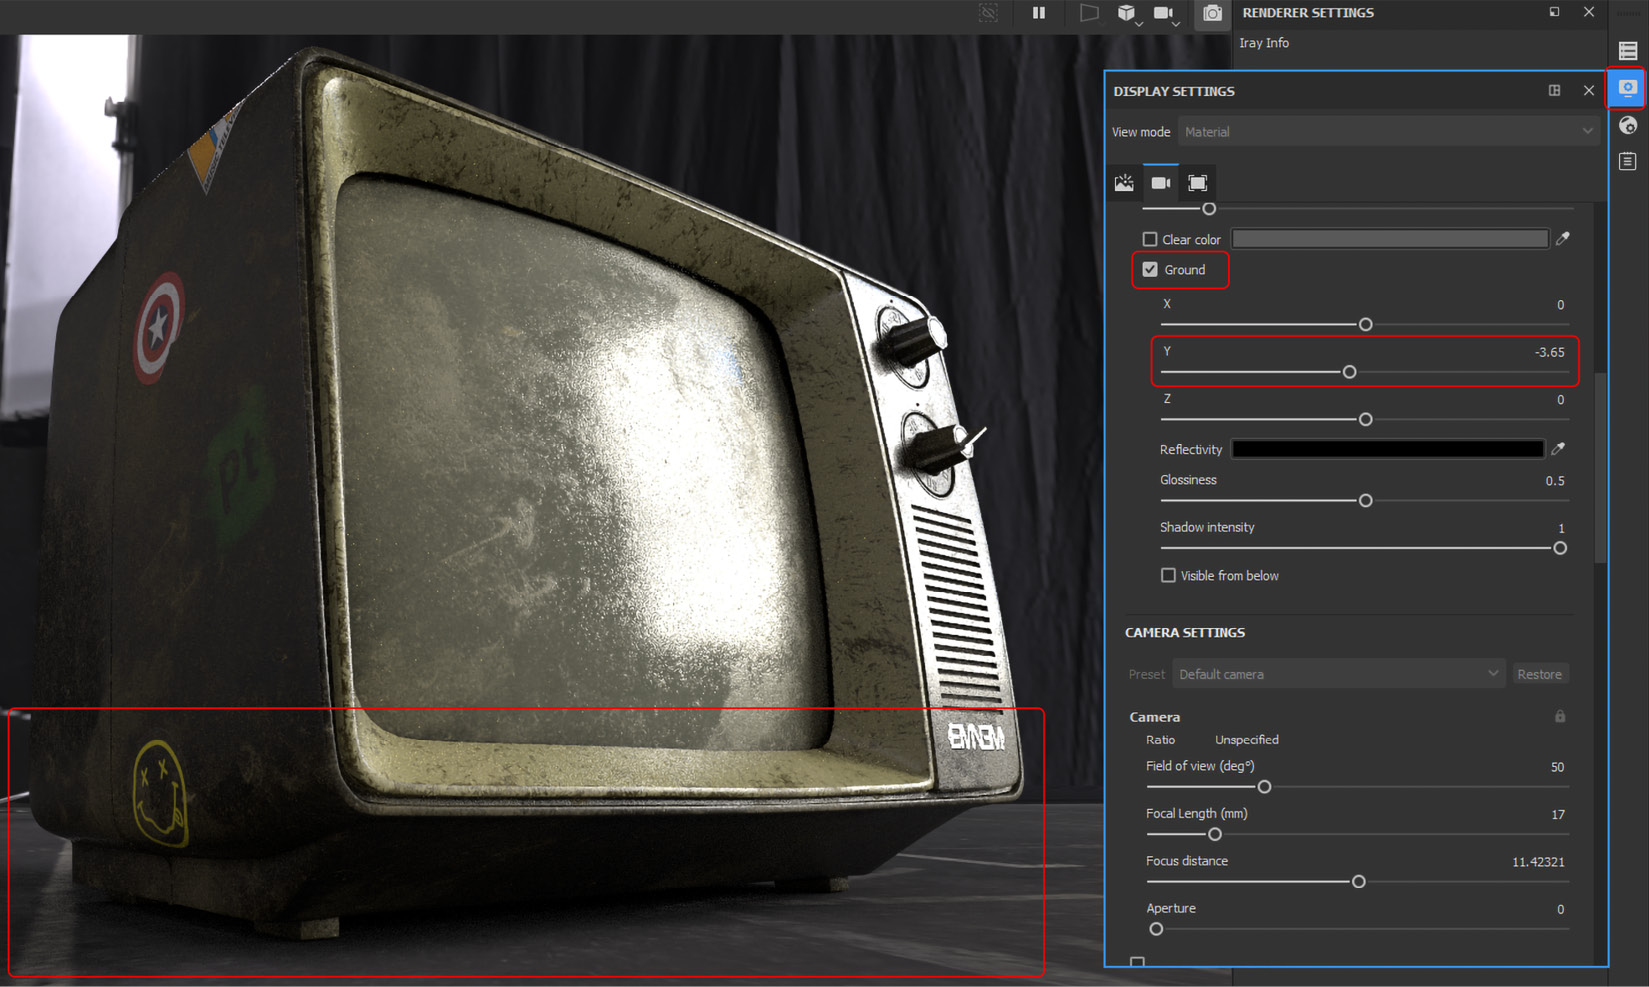1649x987 pixels.
Task: Click the Focus distance slider handle
Action: coord(1358,881)
